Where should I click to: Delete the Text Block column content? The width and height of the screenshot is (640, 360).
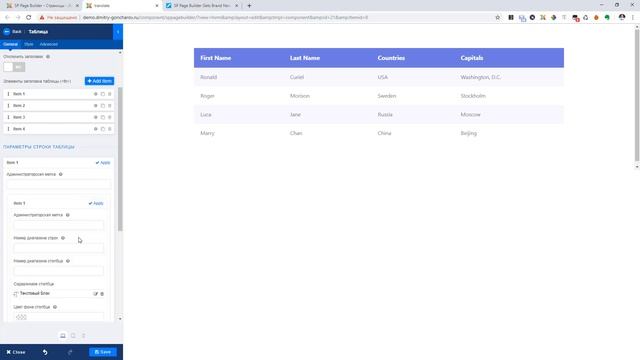[x=102, y=293]
